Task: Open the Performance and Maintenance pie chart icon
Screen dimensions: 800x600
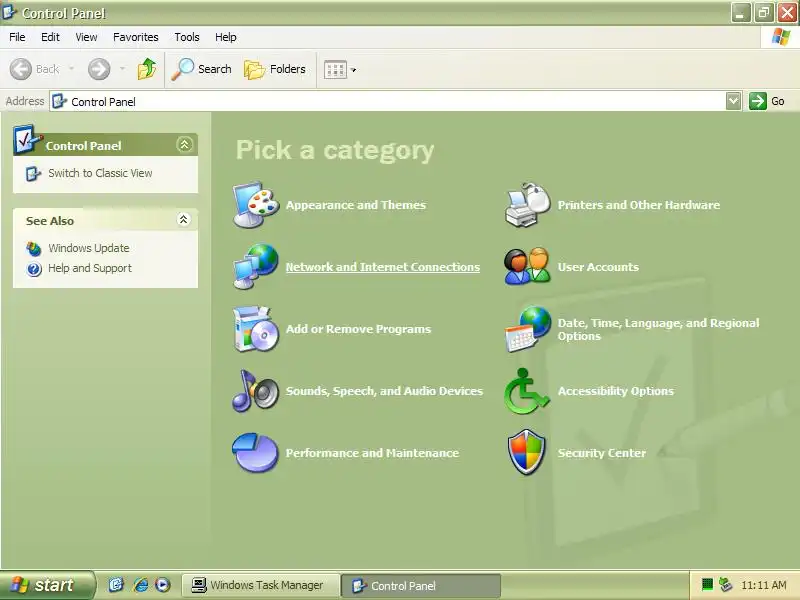Action: tap(255, 453)
